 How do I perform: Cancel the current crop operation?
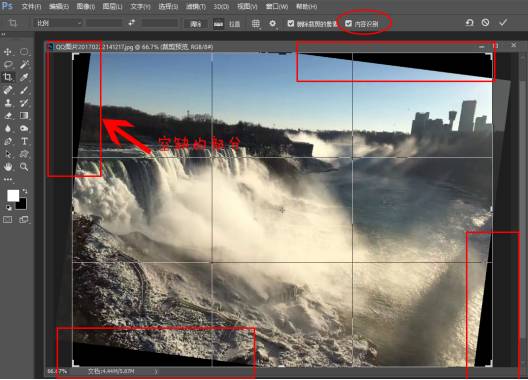pos(485,23)
